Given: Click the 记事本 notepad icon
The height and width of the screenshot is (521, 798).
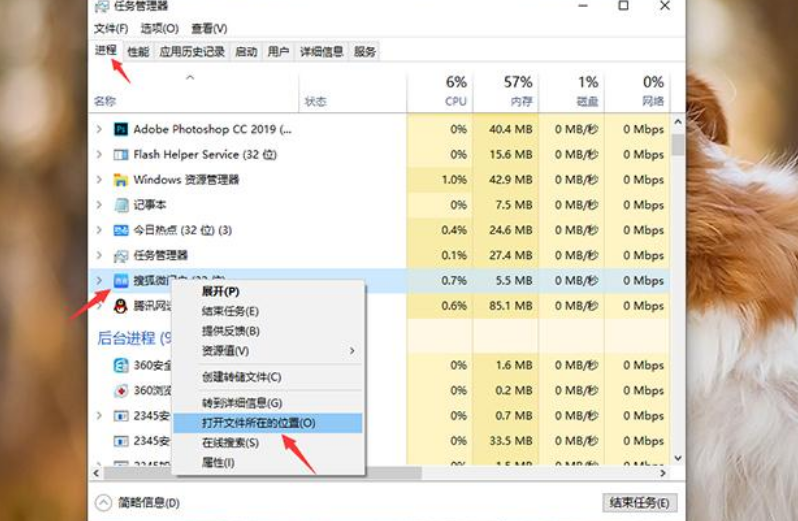Looking at the screenshot, I should click(x=121, y=205).
